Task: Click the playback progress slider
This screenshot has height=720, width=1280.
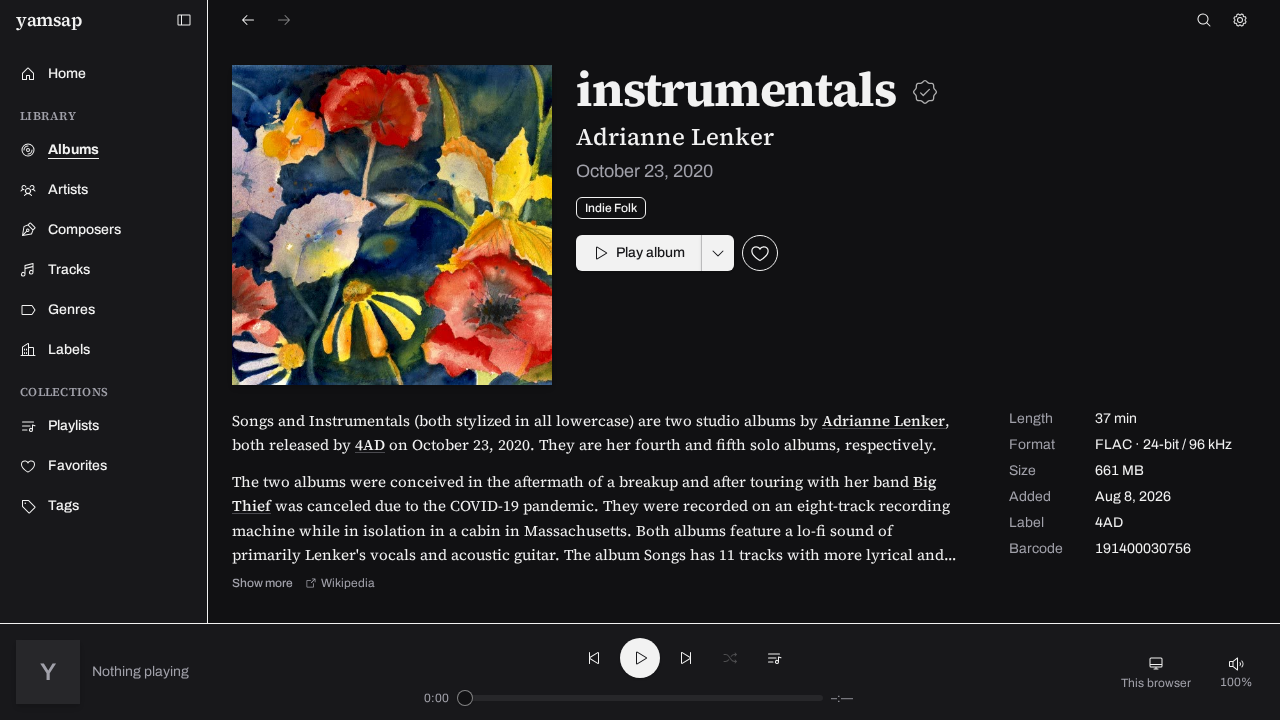Action: point(640,698)
